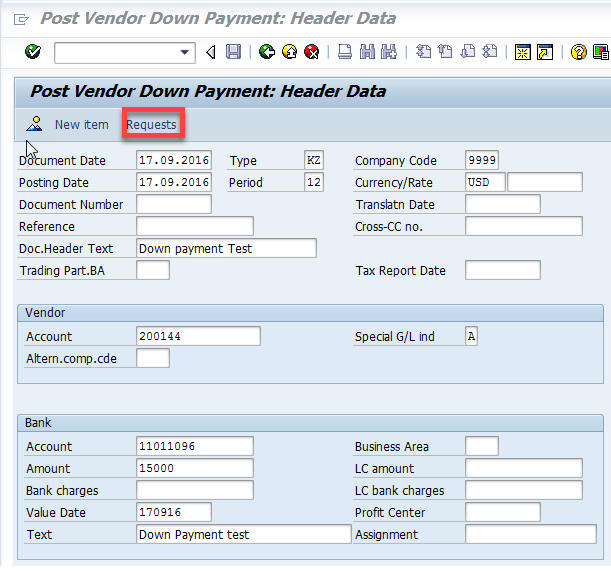The image size is (611, 572).
Task: Click the Trading Part.BA field
Action: [x=153, y=270]
